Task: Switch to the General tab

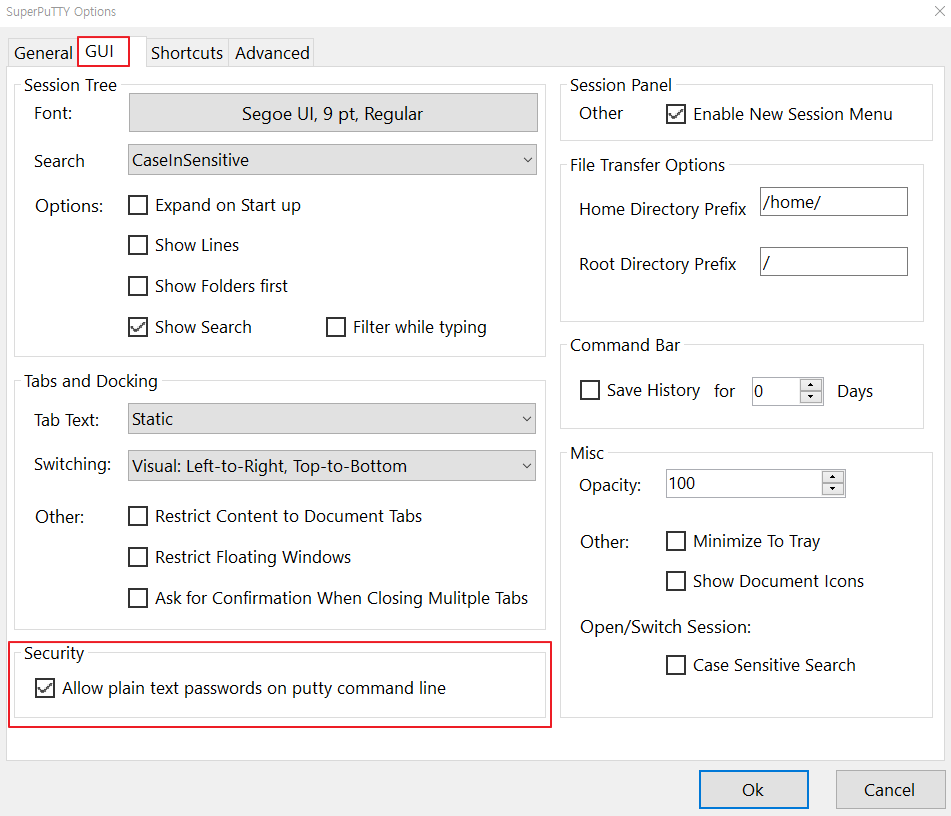Action: (x=43, y=53)
